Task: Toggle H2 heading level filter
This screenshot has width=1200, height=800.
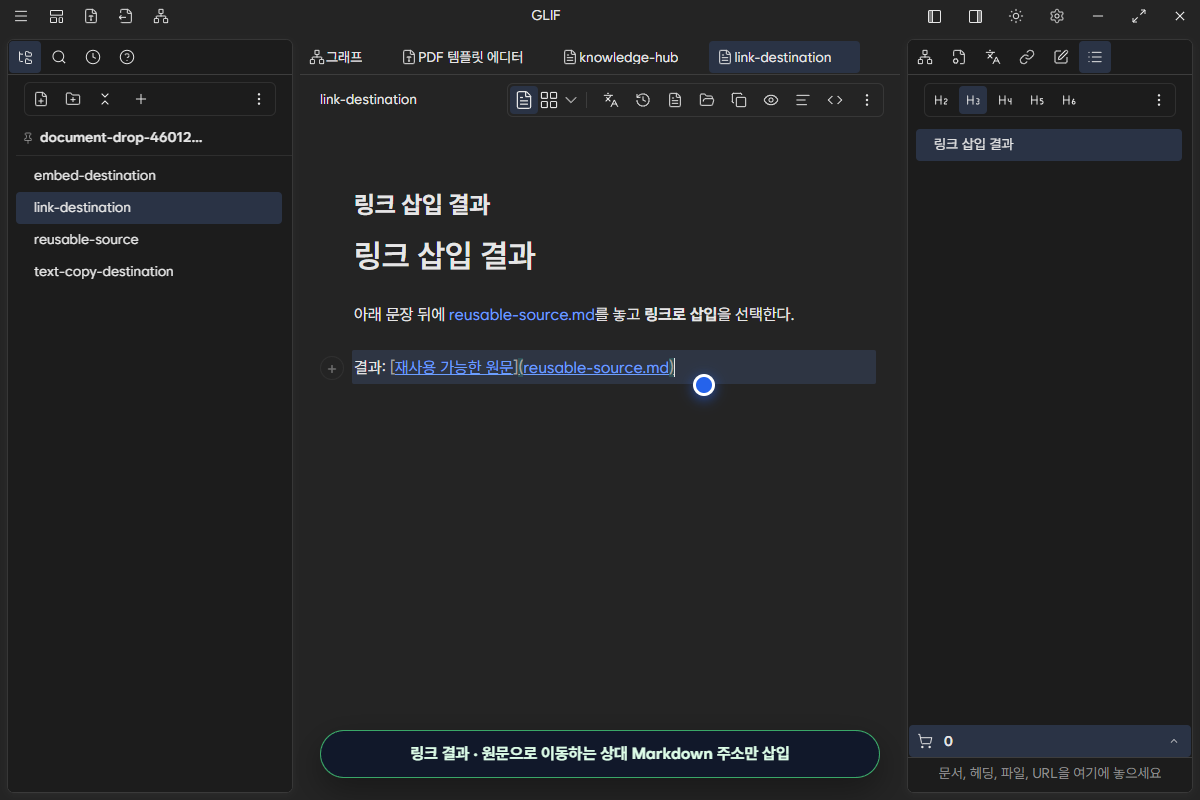Action: (941, 100)
